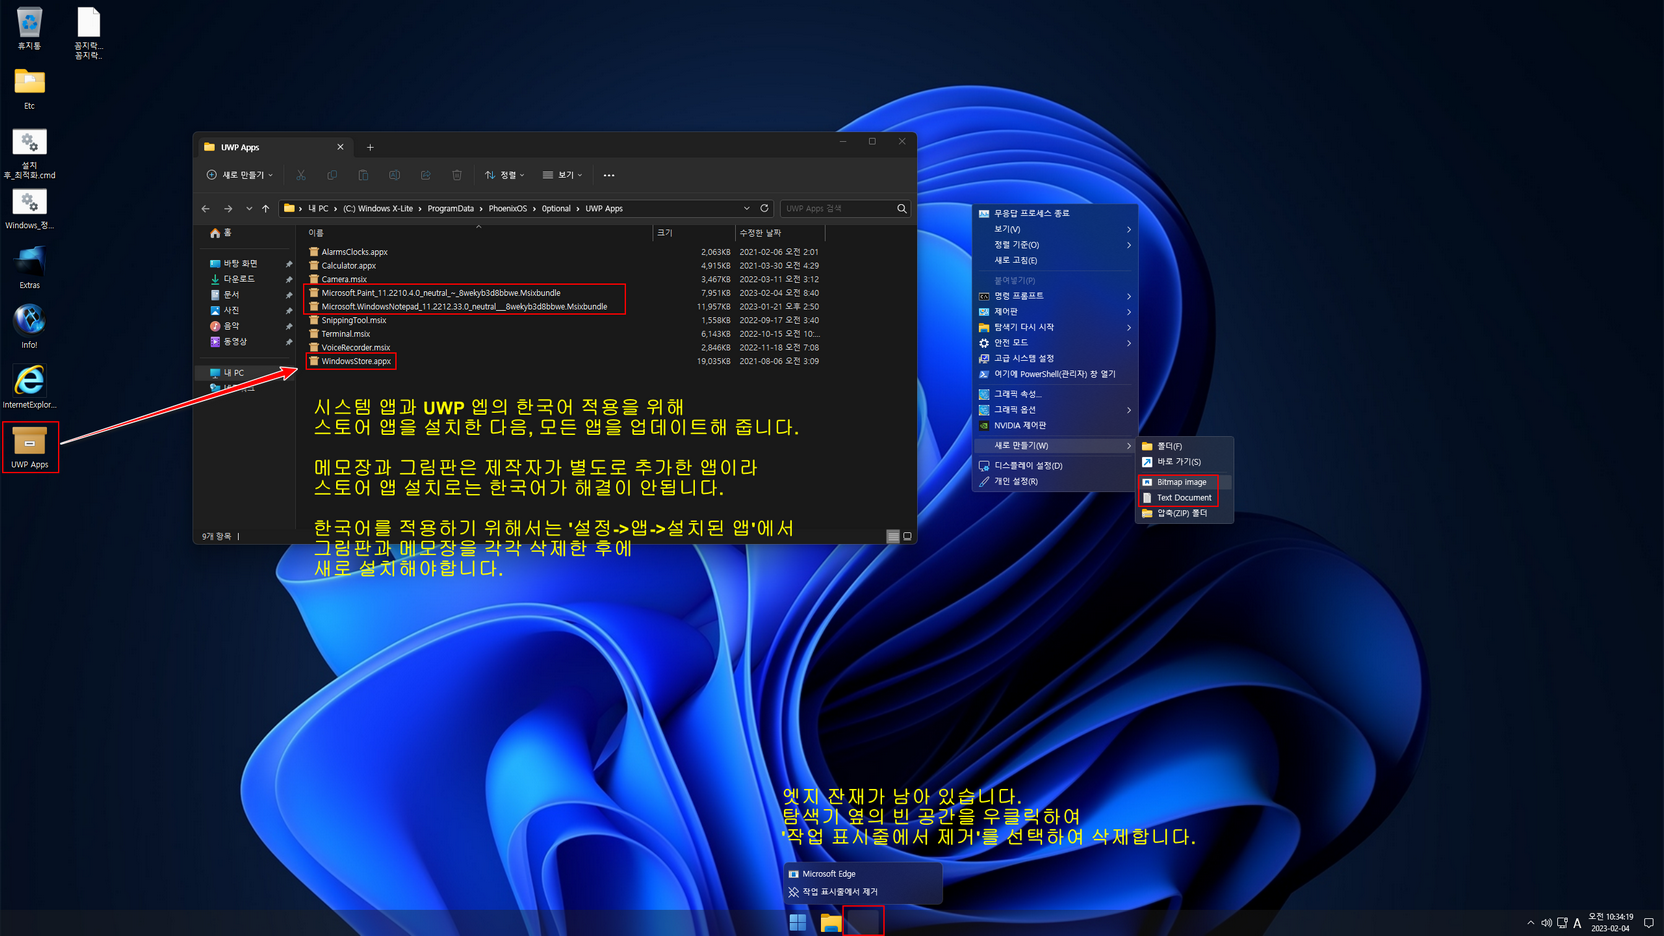Choose NVIDIA 제어판 menu entry

click(1056, 425)
